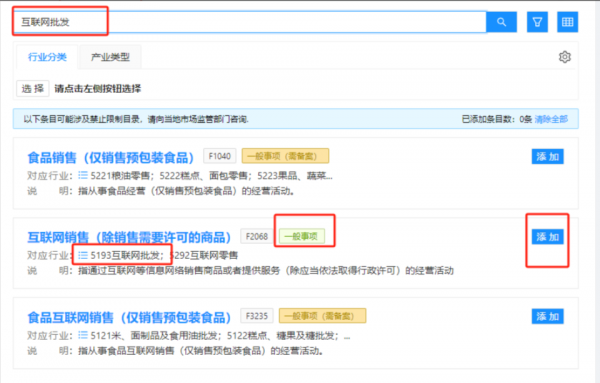Click the green 一般事项 tag
The height and width of the screenshot is (383, 600).
click(302, 236)
